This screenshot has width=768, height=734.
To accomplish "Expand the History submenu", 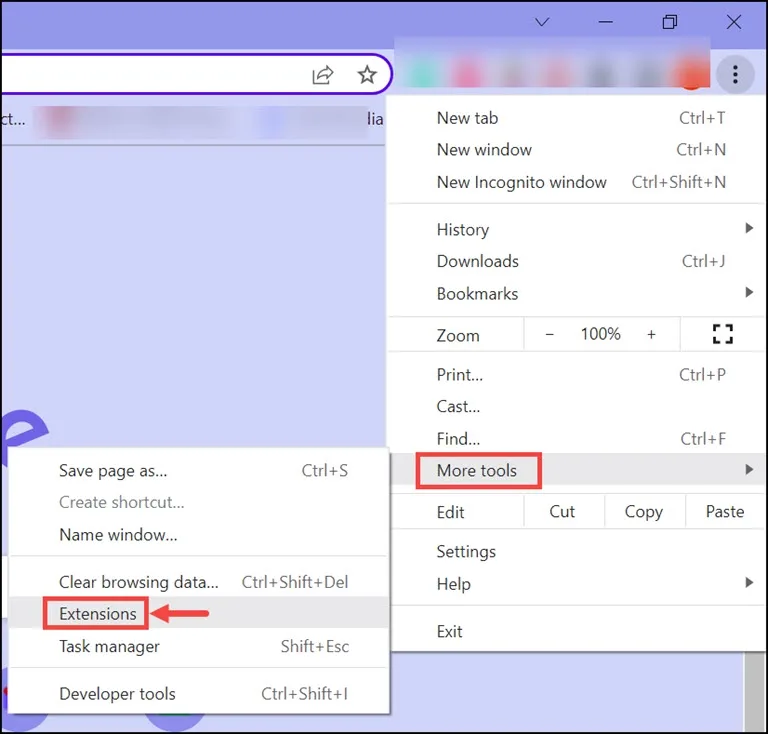I will pyautogui.click(x=577, y=229).
